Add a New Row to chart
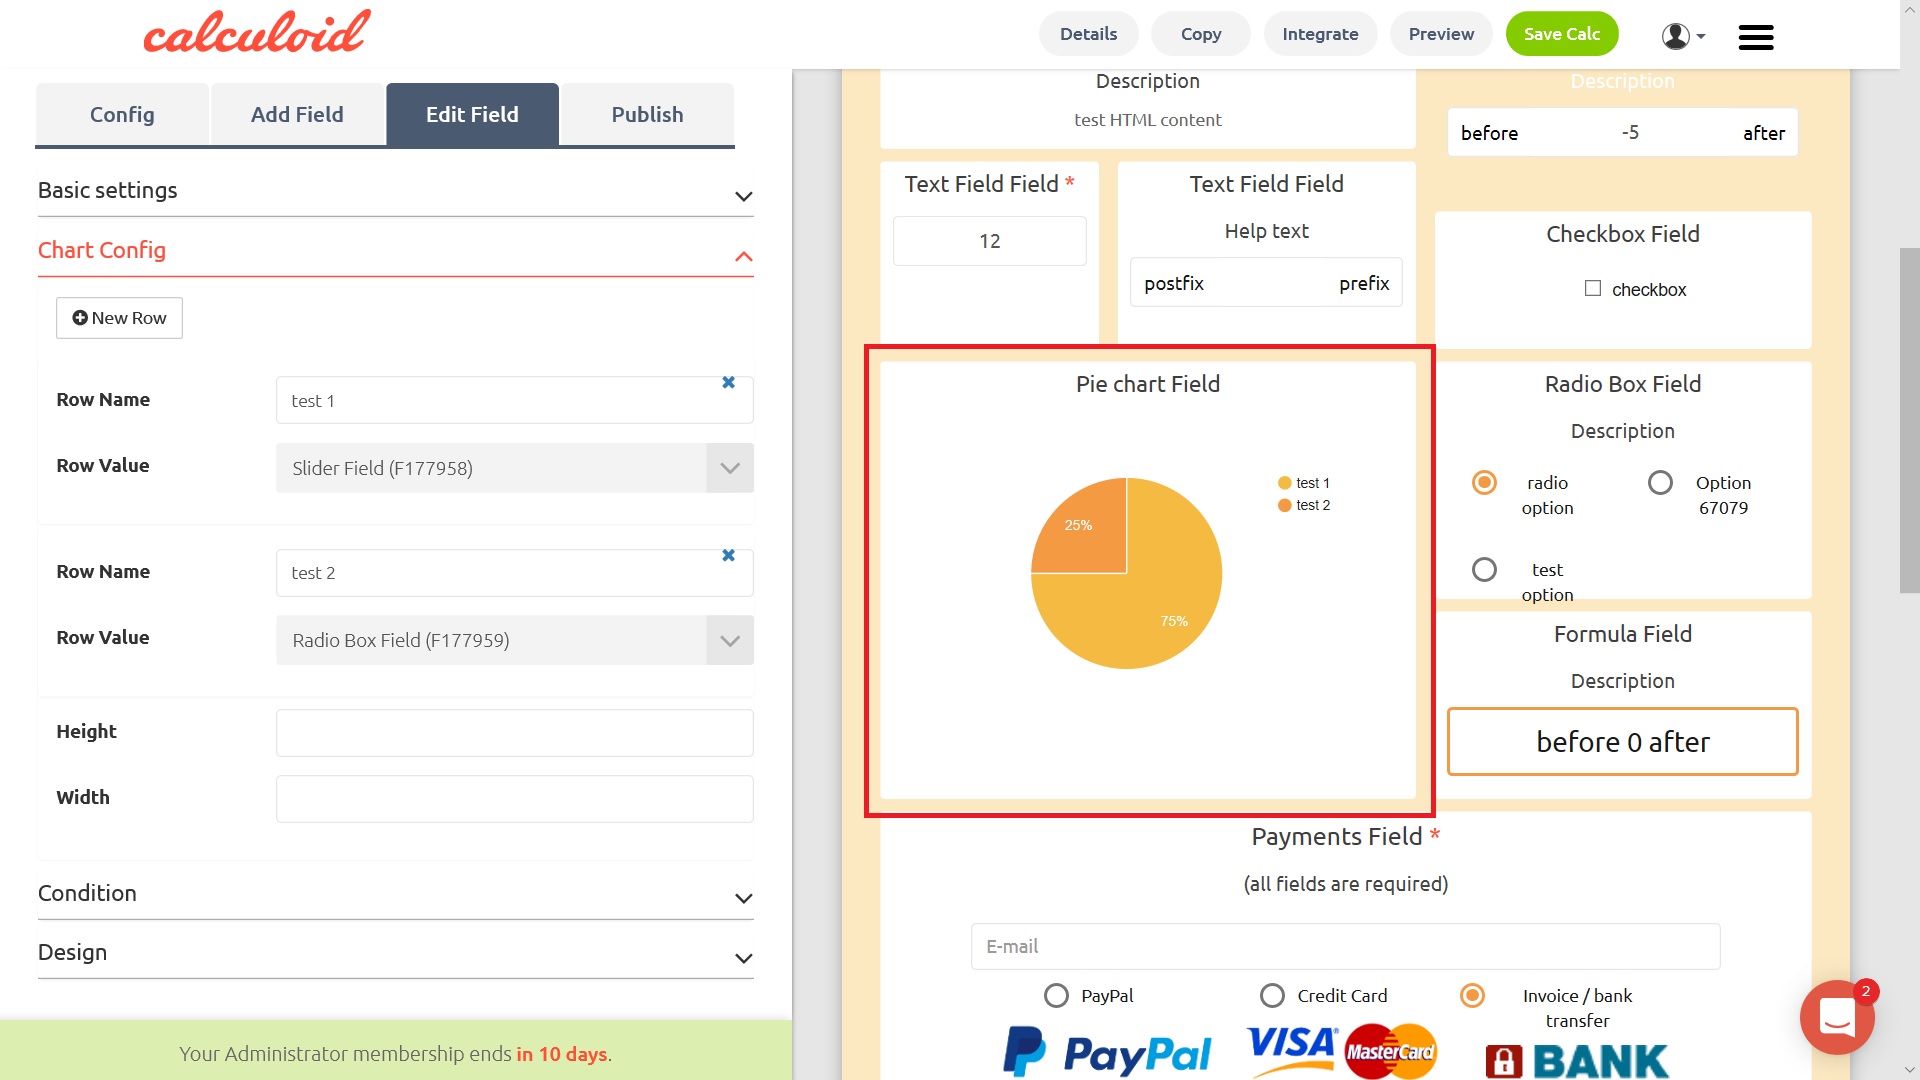Viewport: 1920px width, 1080px height. (119, 318)
